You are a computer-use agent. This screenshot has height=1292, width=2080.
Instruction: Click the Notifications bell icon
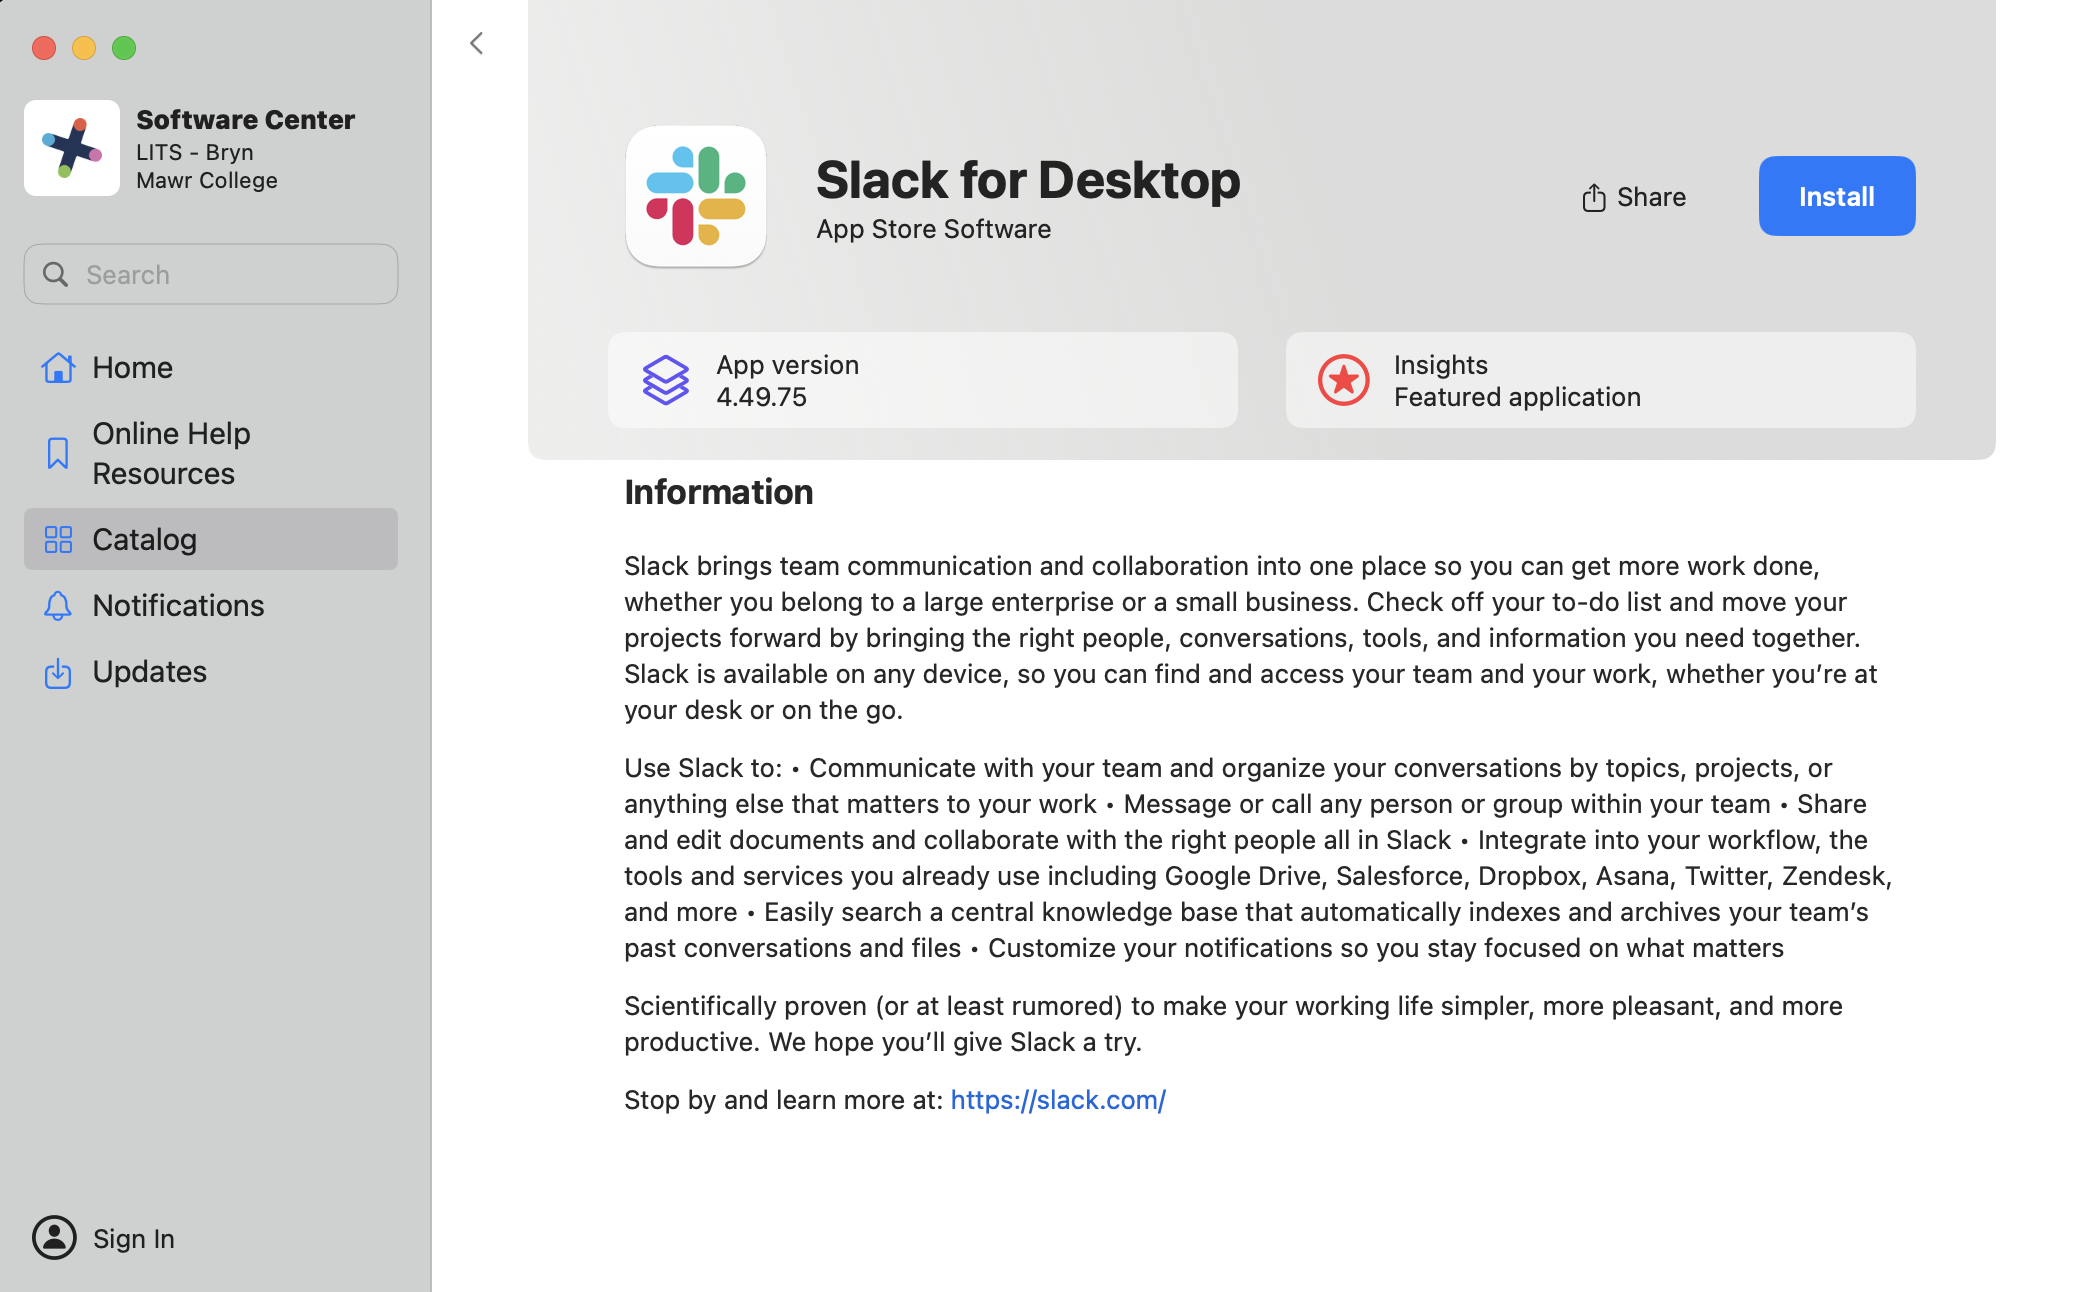(58, 606)
